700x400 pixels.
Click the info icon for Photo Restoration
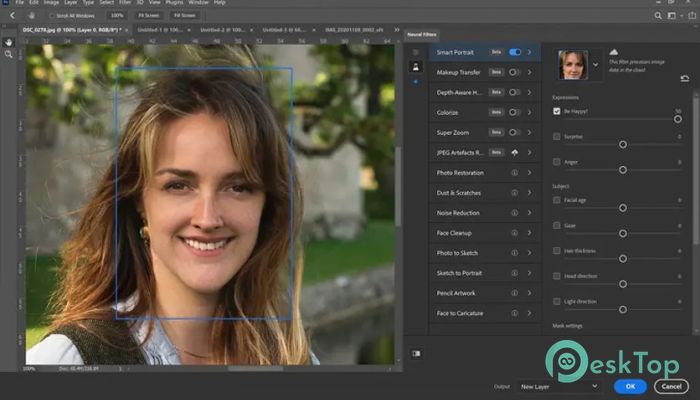click(515, 173)
